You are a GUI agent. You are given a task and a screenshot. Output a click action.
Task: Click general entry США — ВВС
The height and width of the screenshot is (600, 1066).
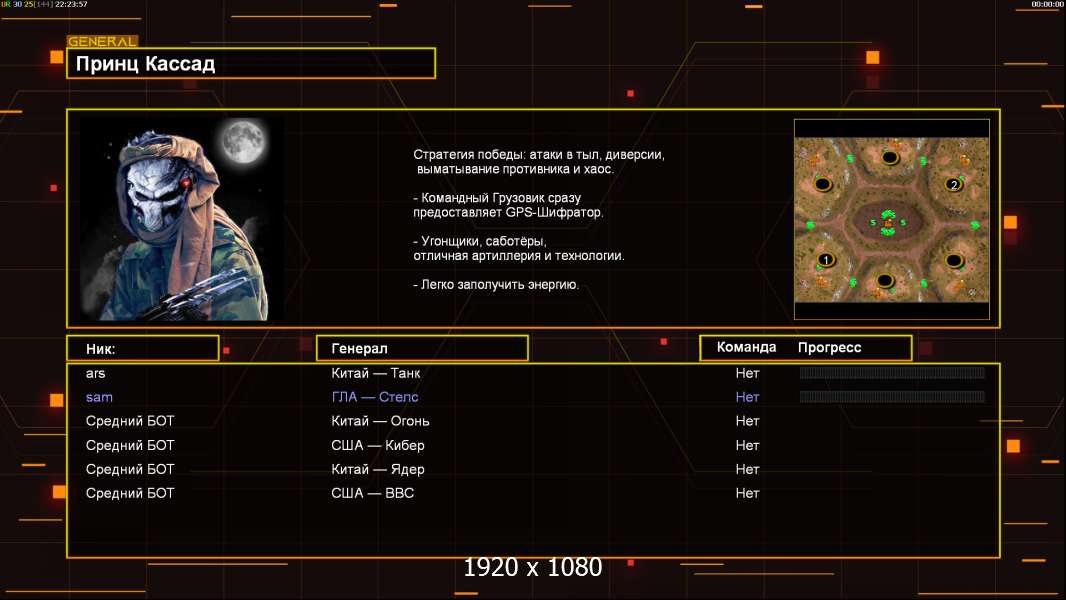pos(373,493)
